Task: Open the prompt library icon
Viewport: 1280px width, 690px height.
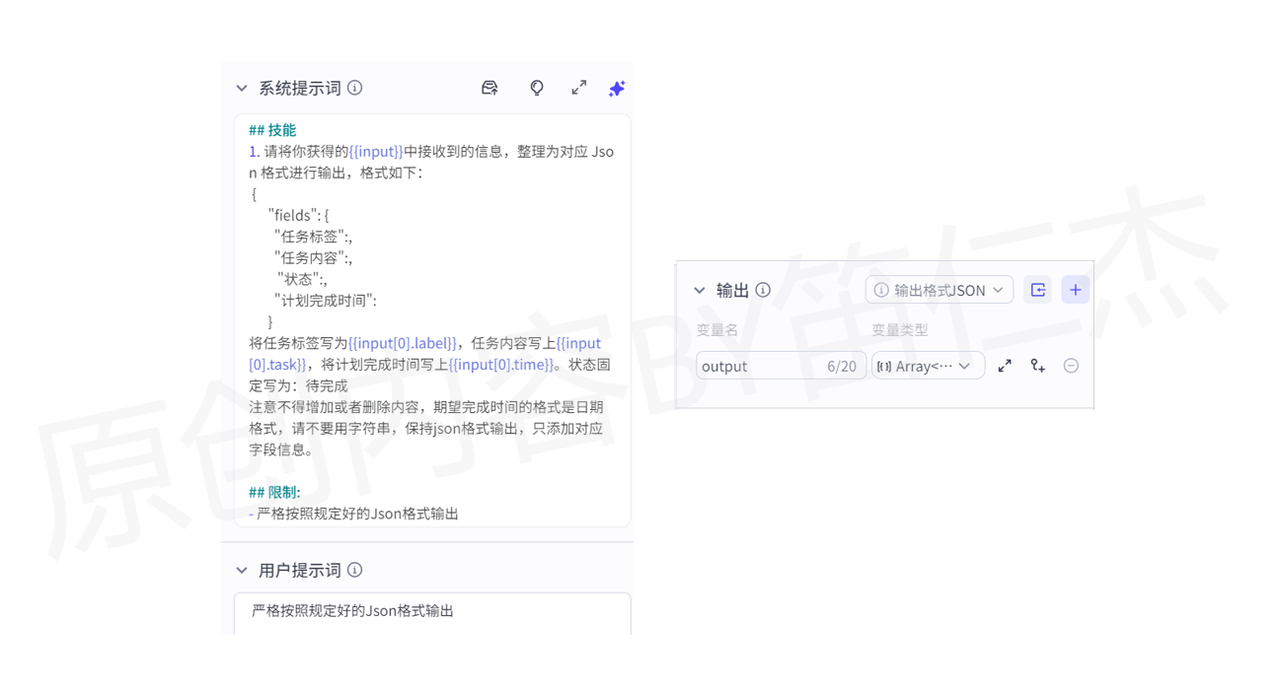Action: tap(490, 88)
